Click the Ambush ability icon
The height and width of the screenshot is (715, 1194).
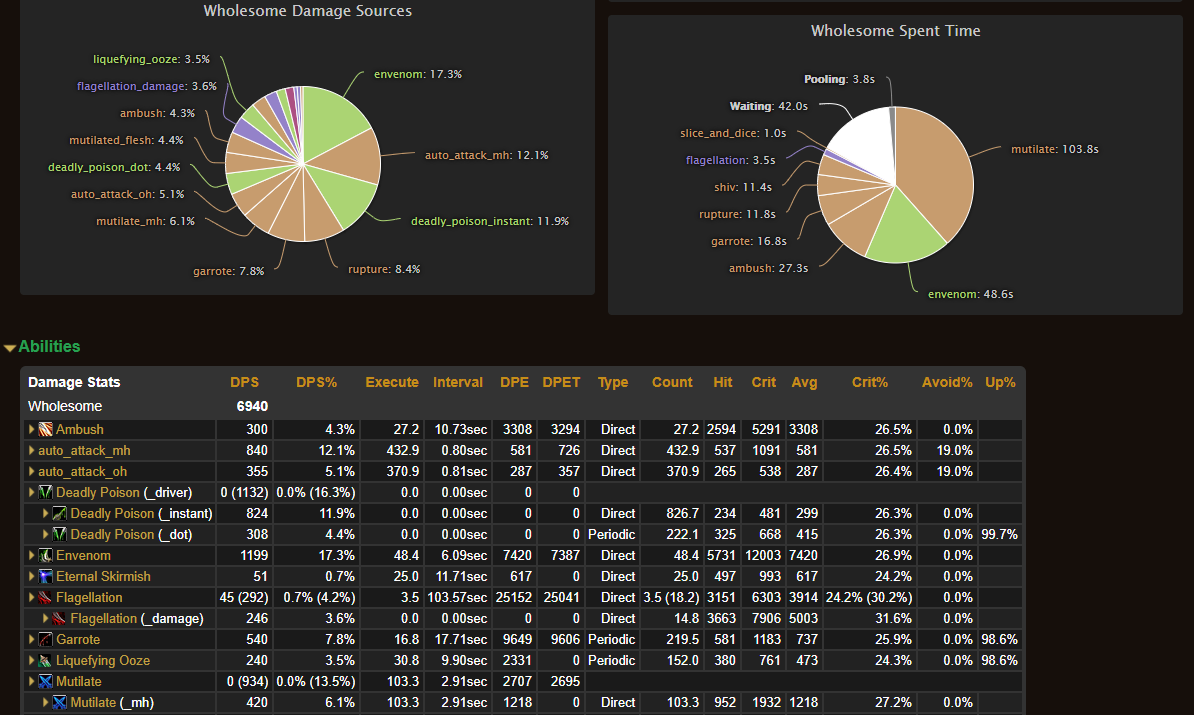point(46,429)
